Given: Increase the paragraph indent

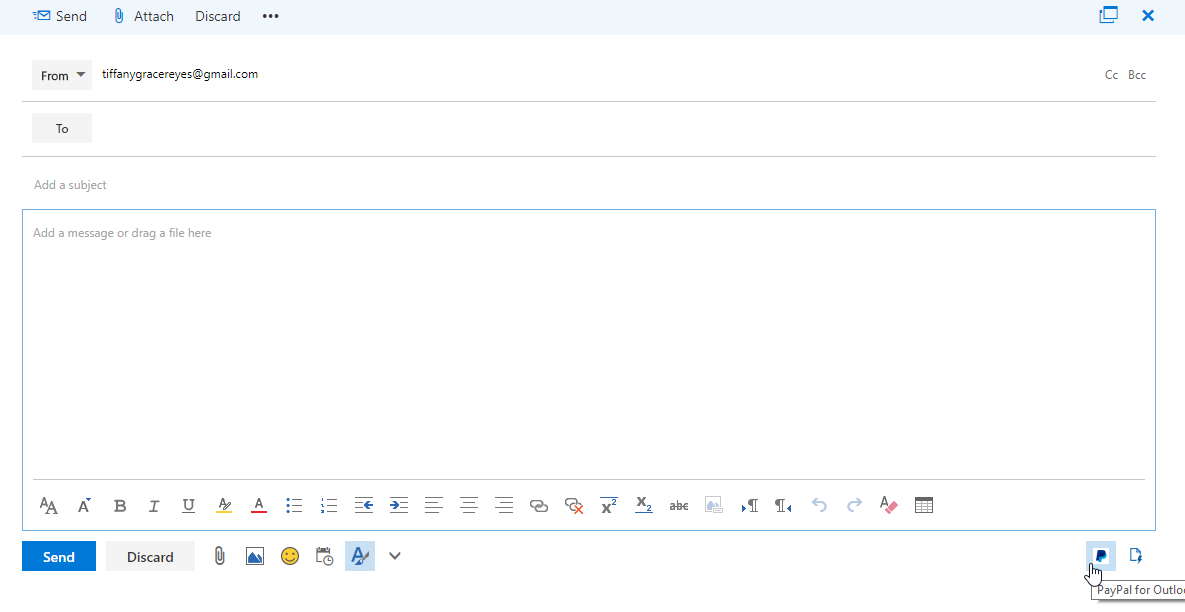Looking at the screenshot, I should [x=399, y=505].
